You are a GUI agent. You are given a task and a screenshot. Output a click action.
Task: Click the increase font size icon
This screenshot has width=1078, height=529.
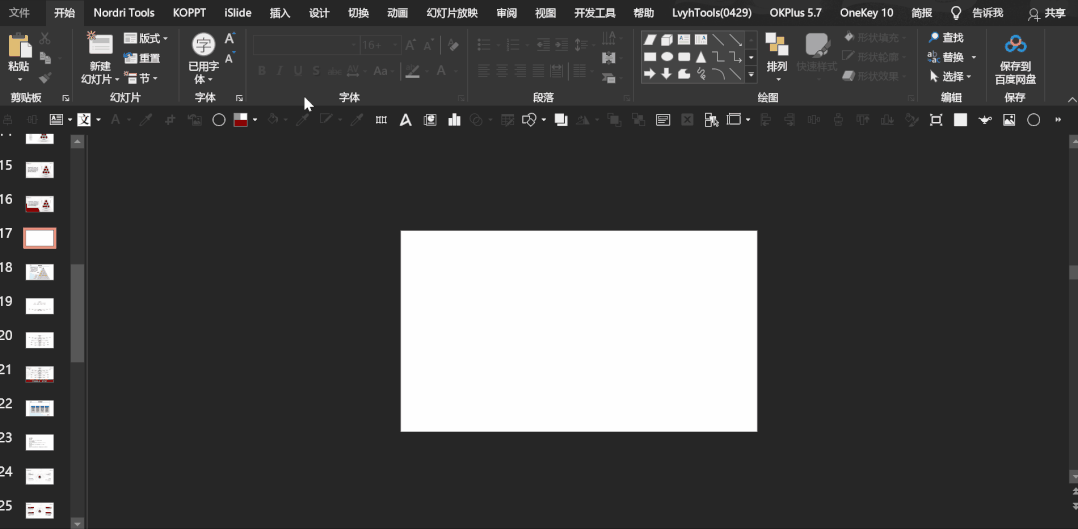point(229,39)
